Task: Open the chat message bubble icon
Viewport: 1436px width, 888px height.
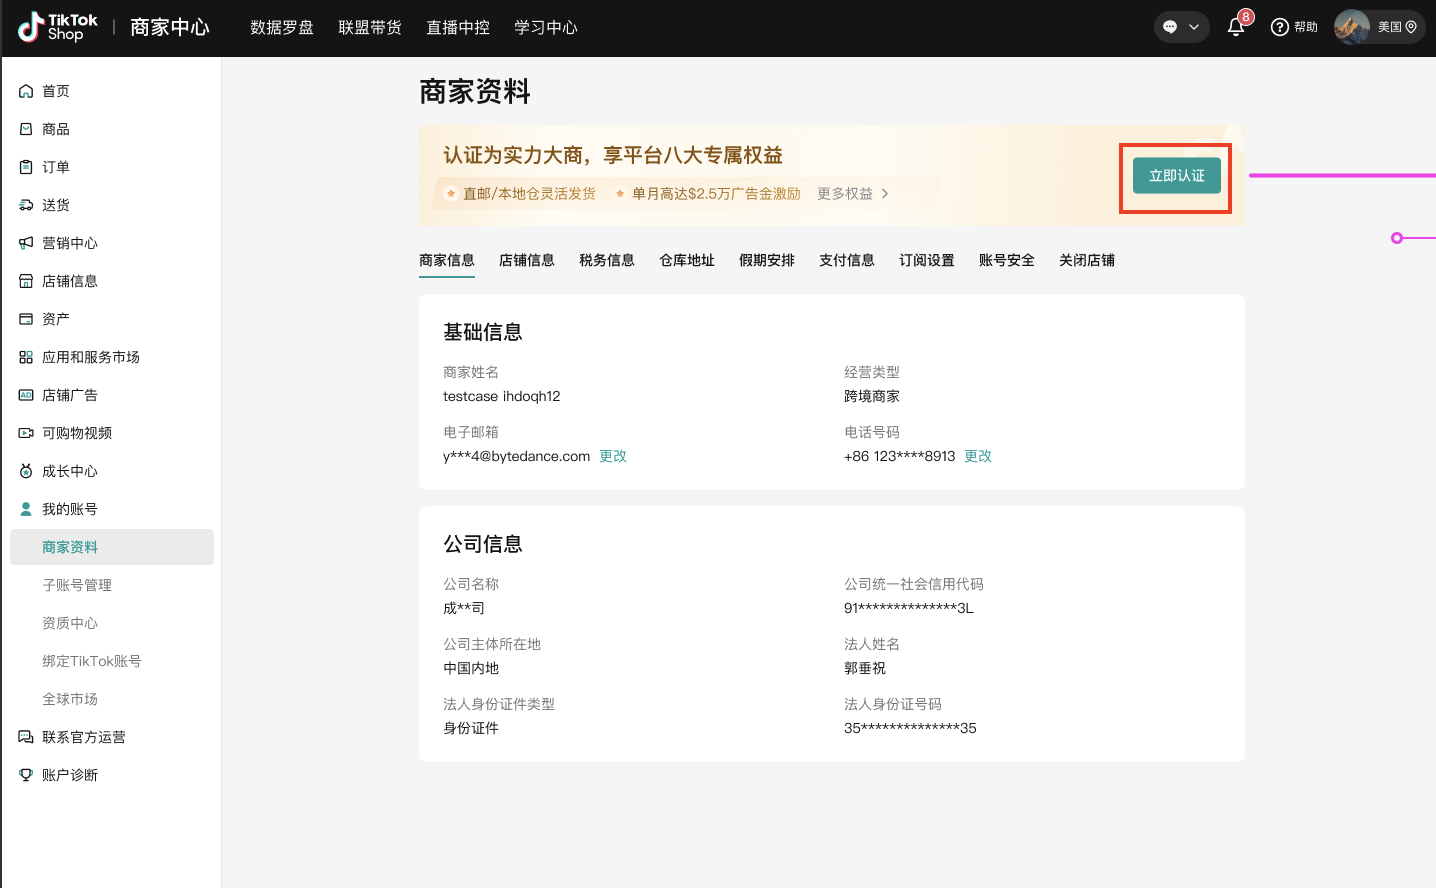Action: click(x=1170, y=27)
